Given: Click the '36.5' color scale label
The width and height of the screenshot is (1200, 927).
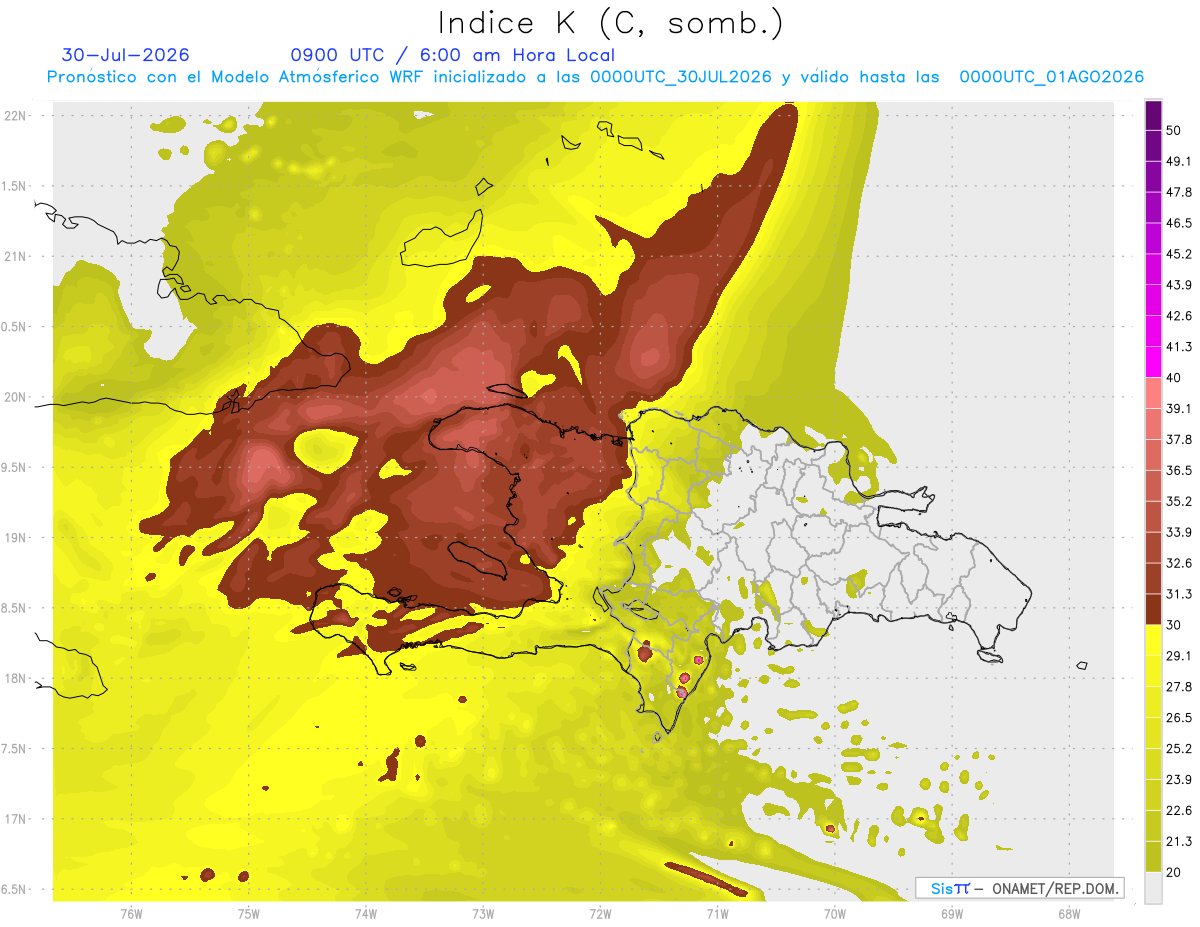Looking at the screenshot, I should click(x=1179, y=470).
